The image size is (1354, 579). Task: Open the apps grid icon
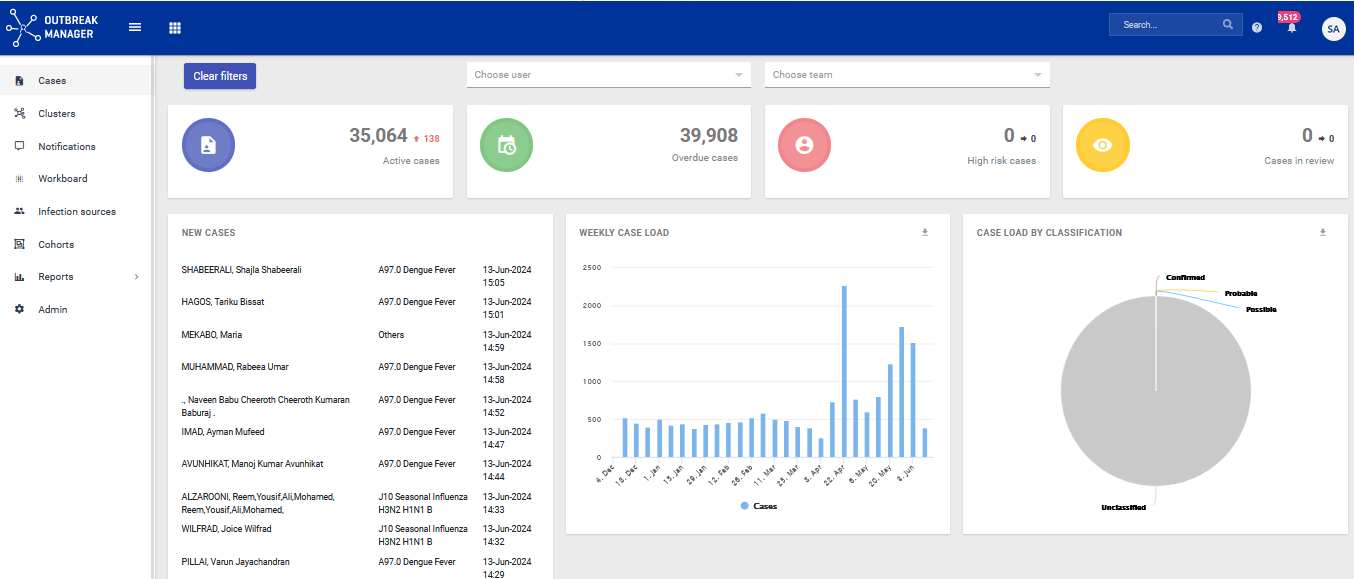point(175,28)
